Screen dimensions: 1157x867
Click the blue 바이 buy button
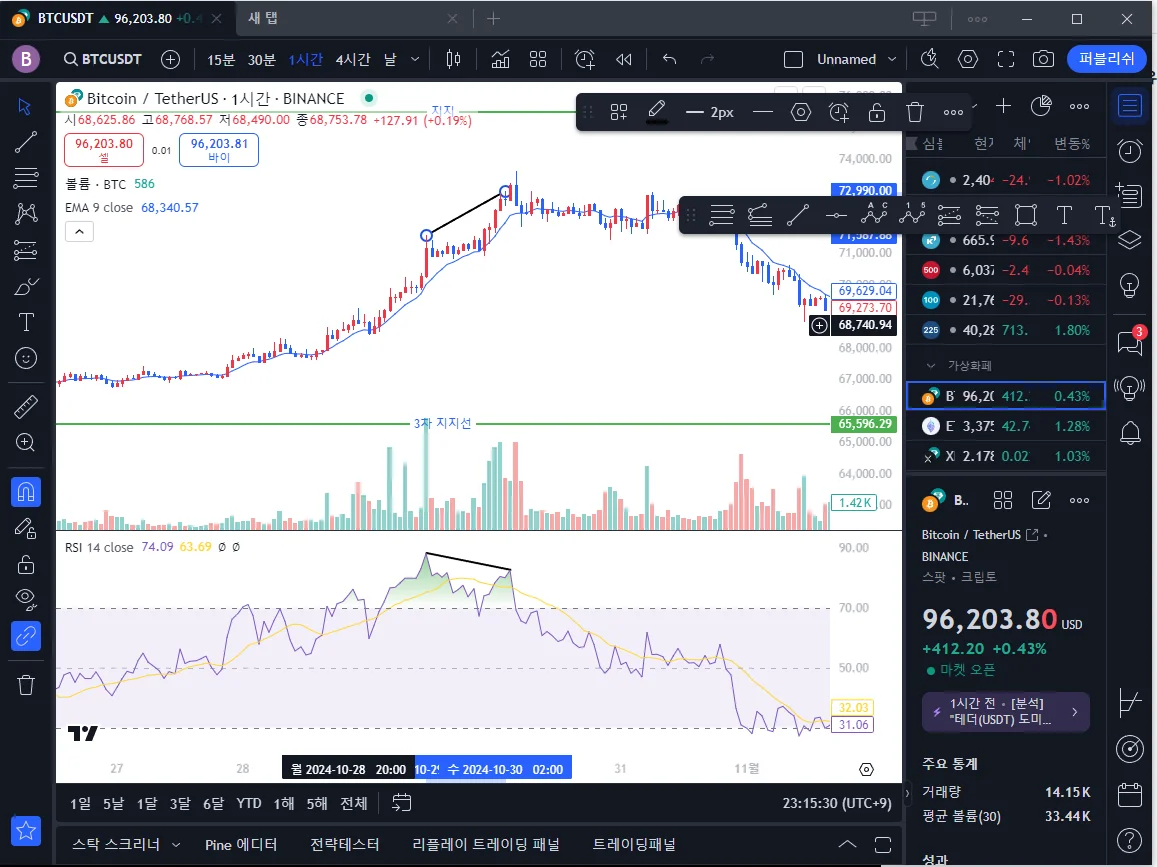[x=219, y=150]
